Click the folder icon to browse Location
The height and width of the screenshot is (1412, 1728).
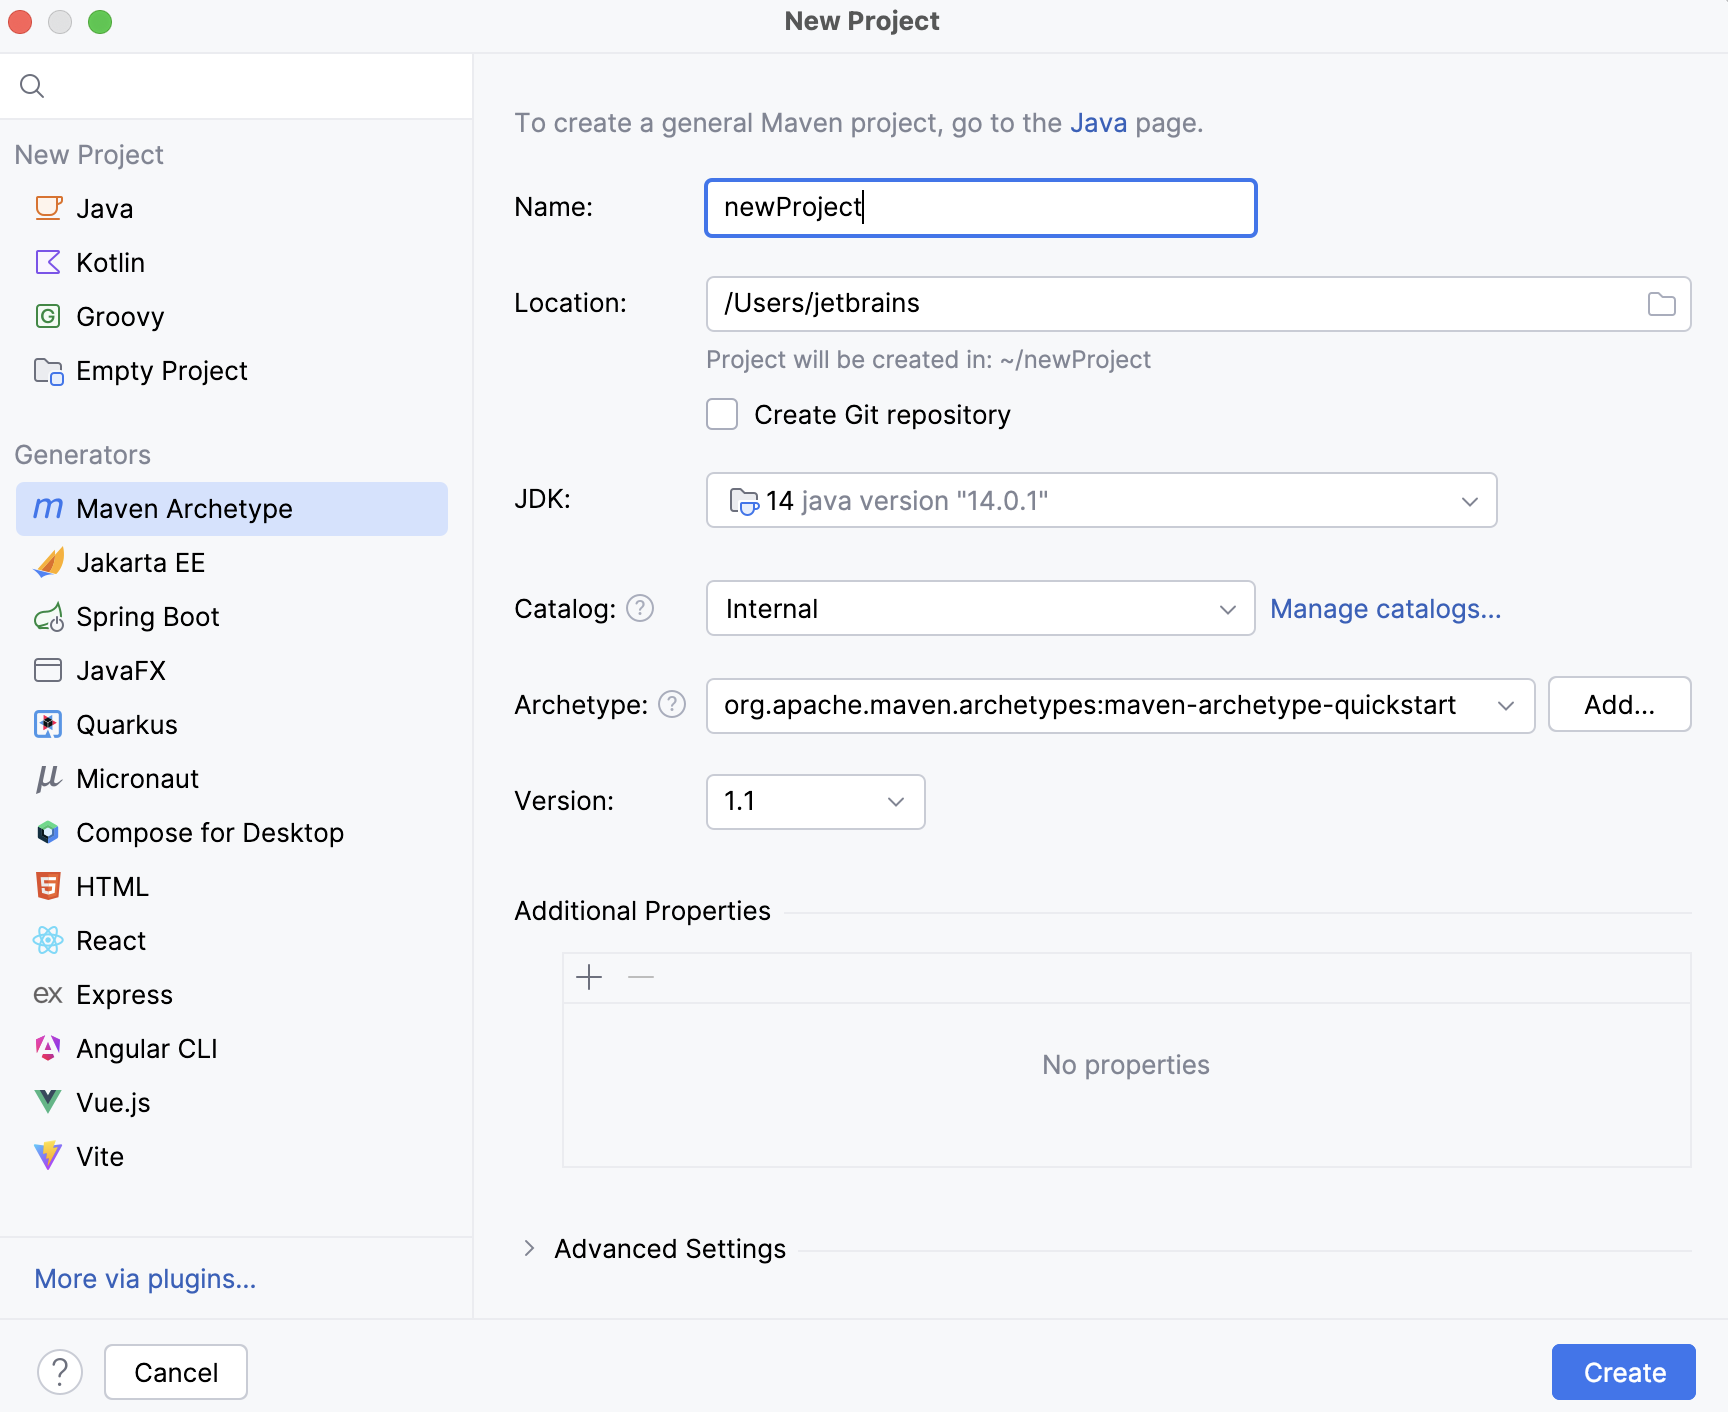pos(1661,303)
